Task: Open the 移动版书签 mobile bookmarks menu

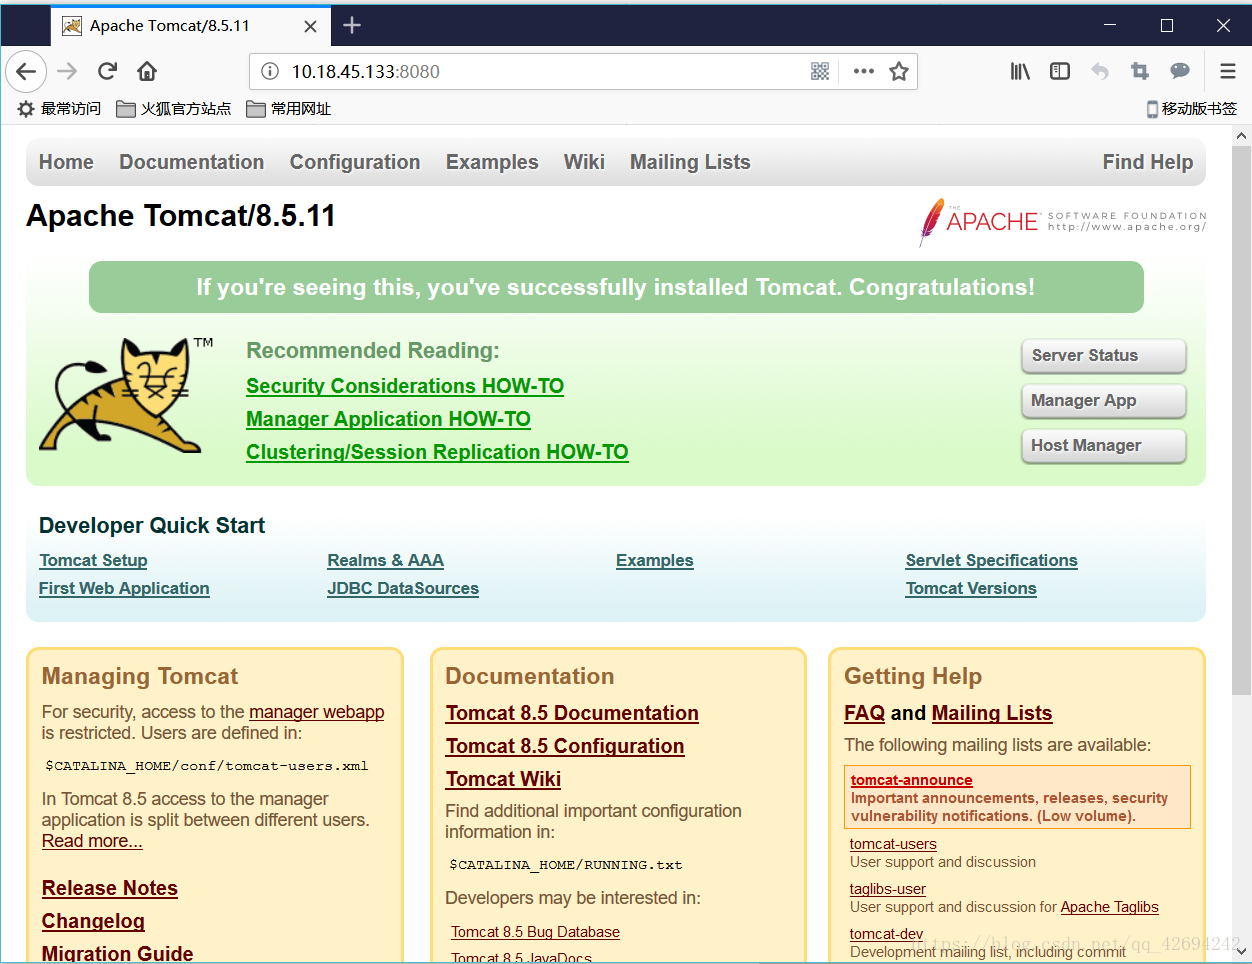Action: point(1191,108)
